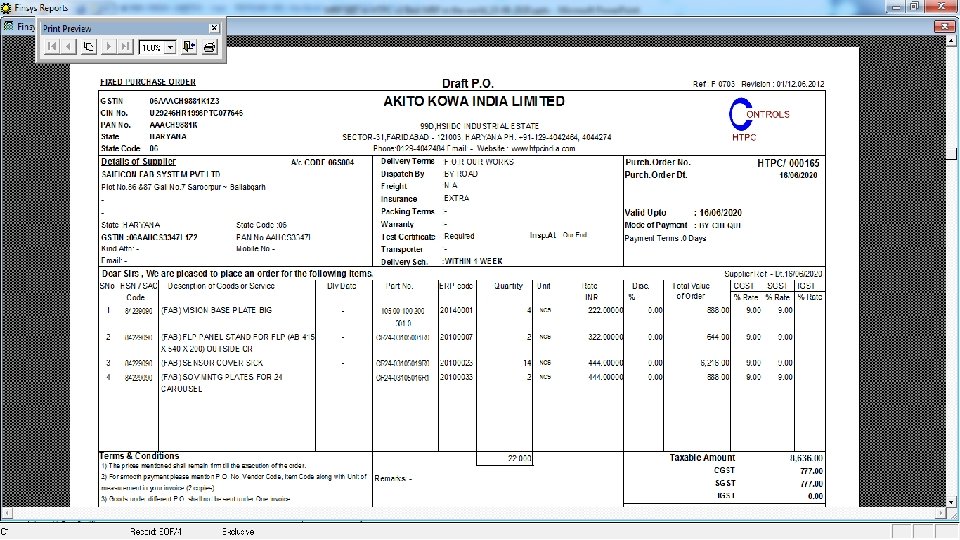The height and width of the screenshot is (540, 960).
Task: Go to last page in Print Preview
Action: click(x=126, y=47)
